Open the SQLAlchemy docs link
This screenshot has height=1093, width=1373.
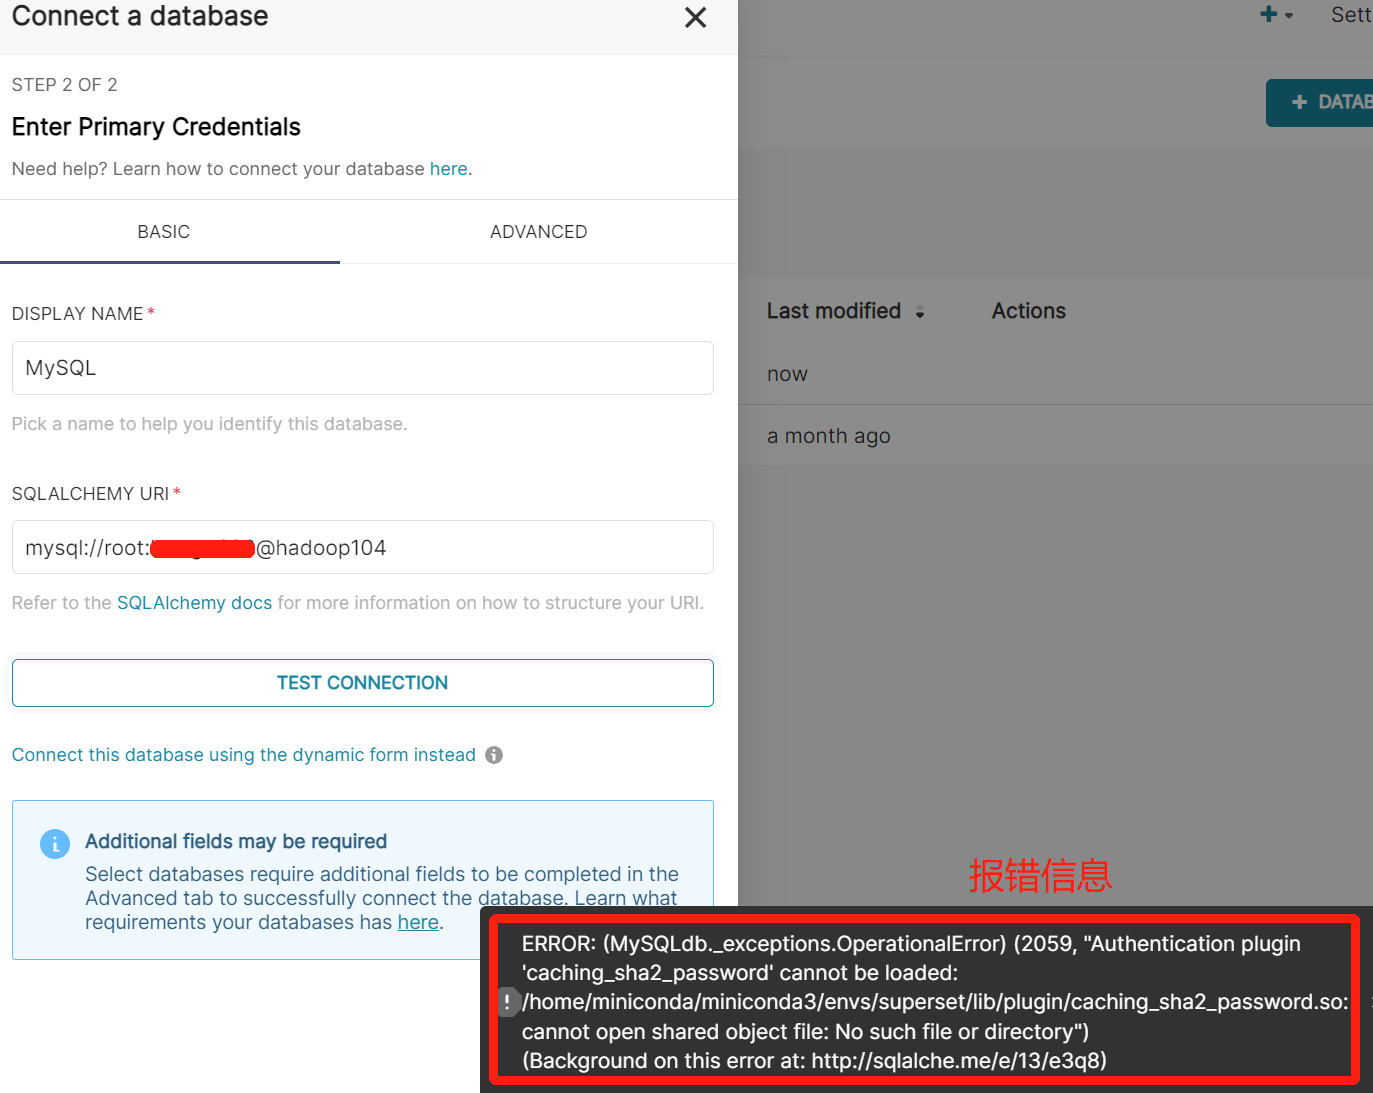(194, 602)
